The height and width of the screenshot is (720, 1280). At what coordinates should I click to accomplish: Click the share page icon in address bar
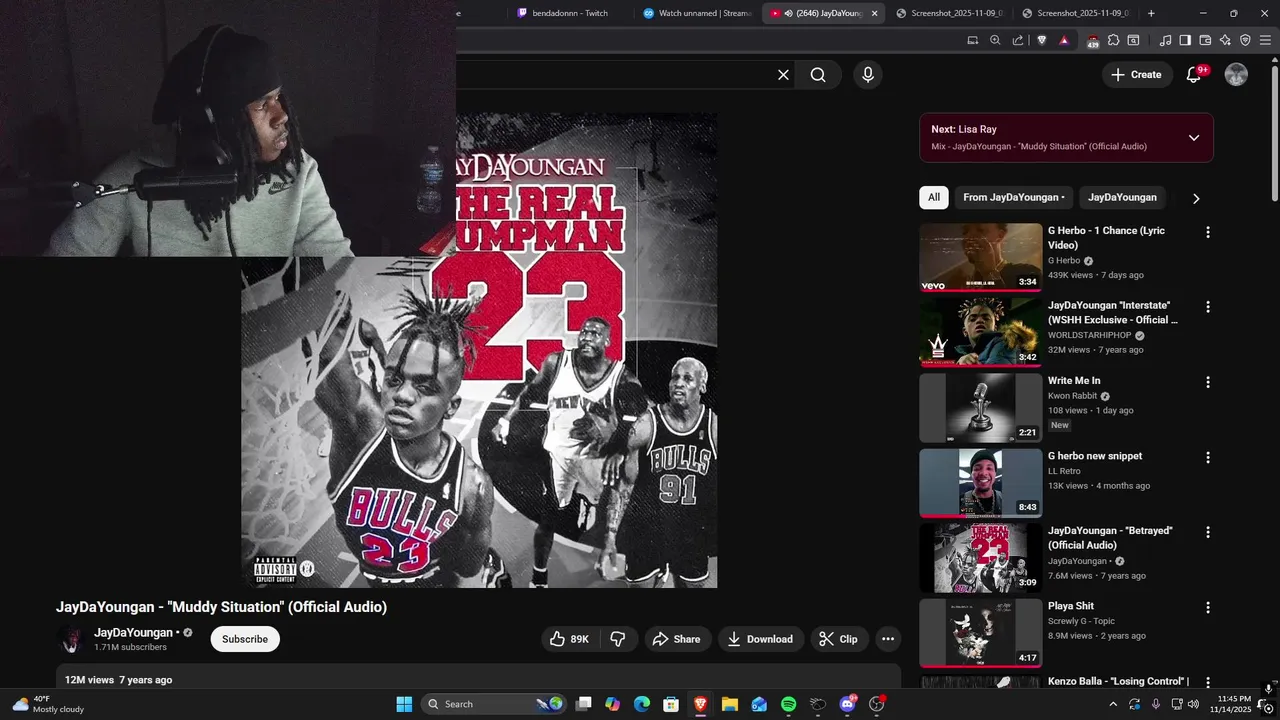(x=1018, y=40)
